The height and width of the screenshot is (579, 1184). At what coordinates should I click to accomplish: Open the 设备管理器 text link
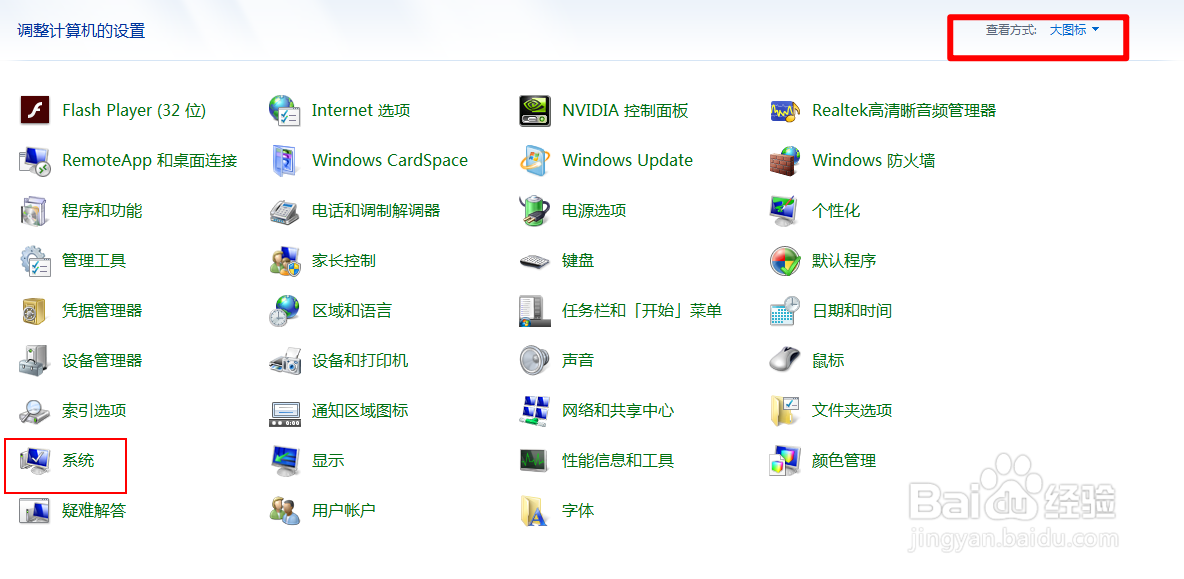point(102,360)
